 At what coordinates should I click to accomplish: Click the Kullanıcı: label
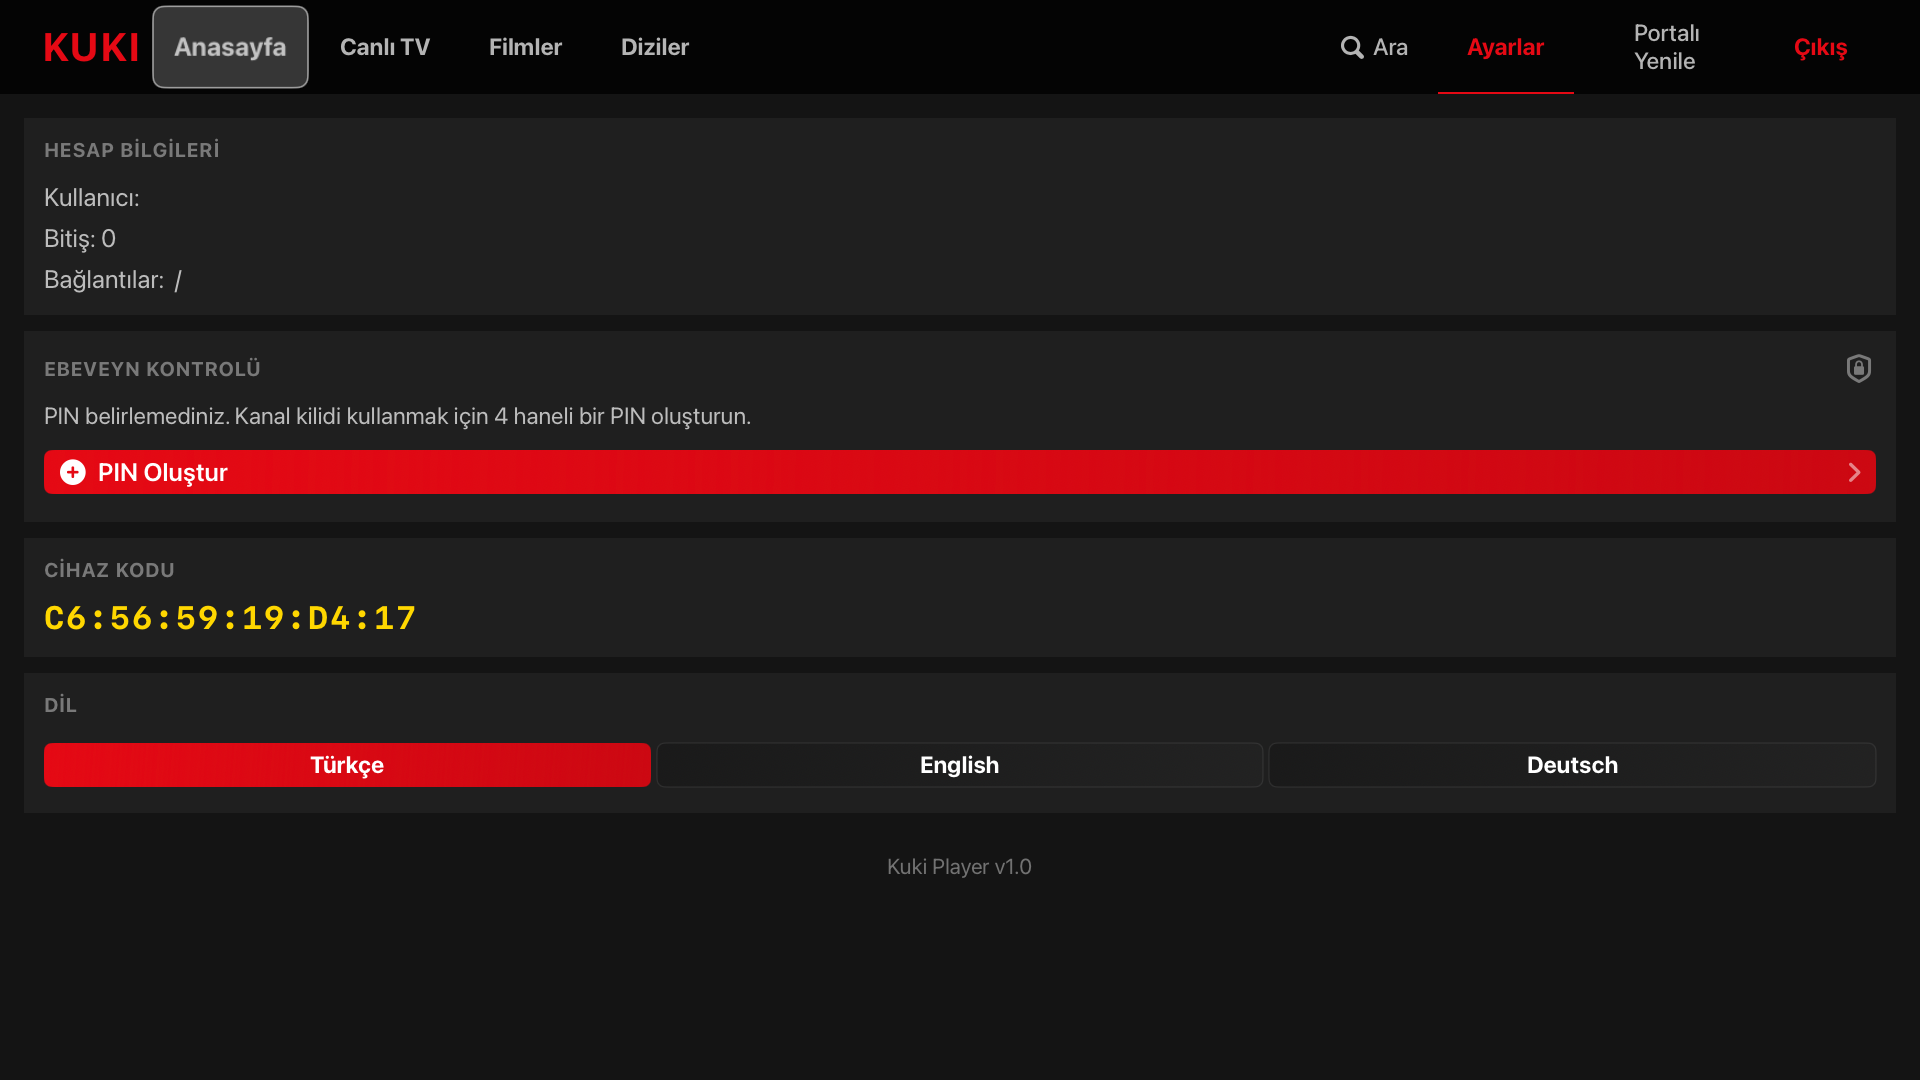pos(92,198)
